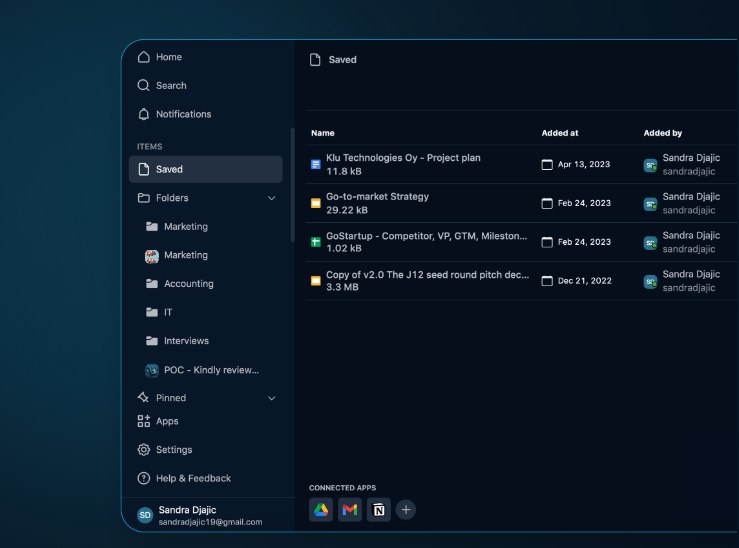Click the Google Drive connected app icon
Image resolution: width=739 pixels, height=548 pixels.
point(321,510)
